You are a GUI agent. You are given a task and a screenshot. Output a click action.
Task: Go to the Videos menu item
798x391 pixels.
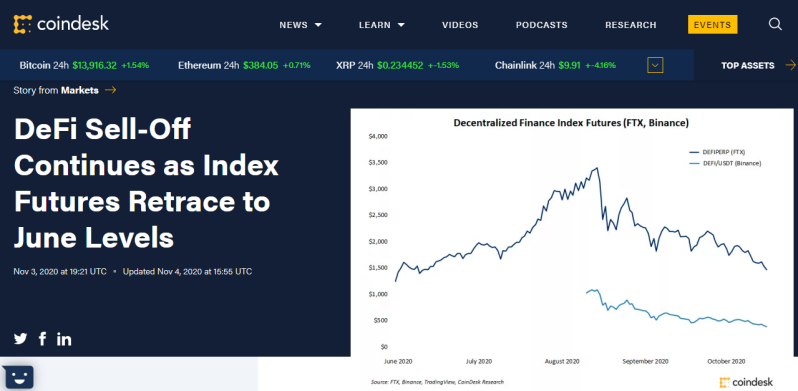[460, 25]
